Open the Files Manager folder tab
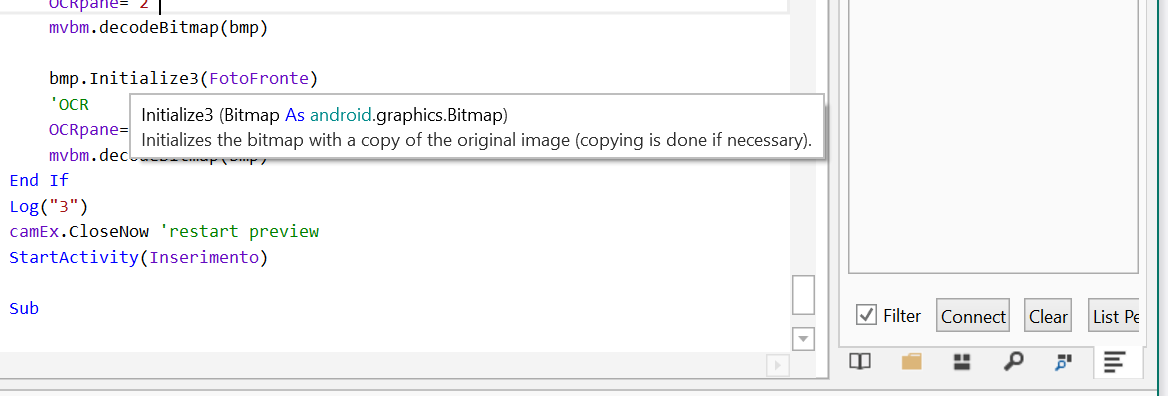This screenshot has width=1168, height=396. point(911,362)
